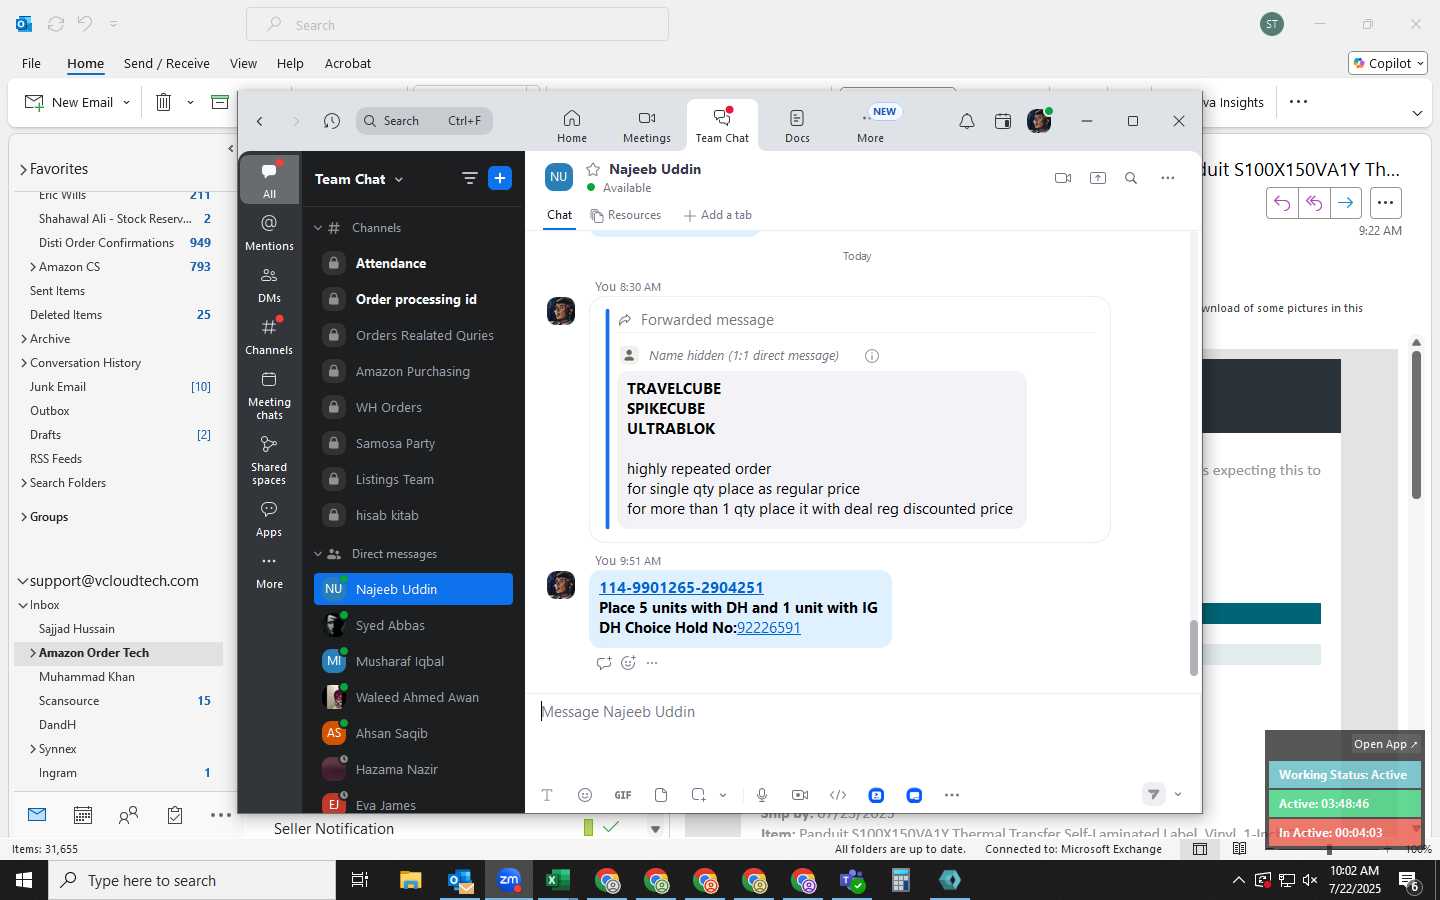Open GIF picker in composer

623,795
